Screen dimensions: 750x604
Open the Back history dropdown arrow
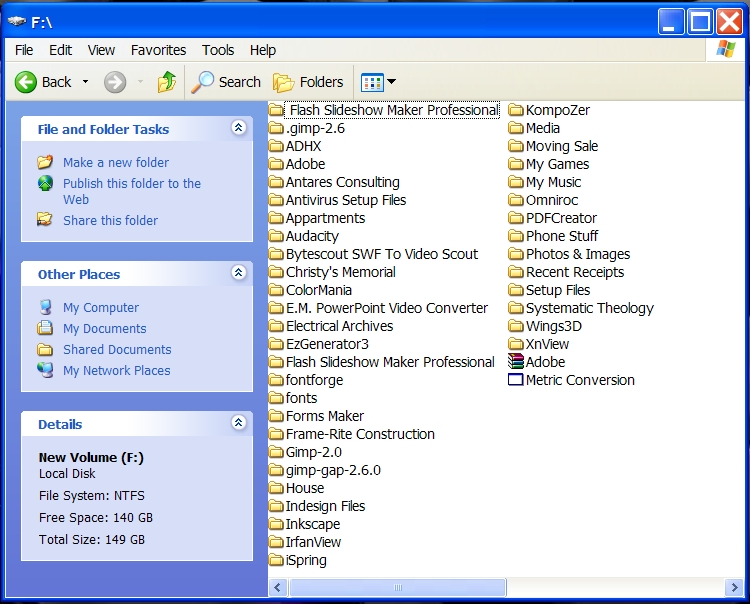(x=85, y=82)
